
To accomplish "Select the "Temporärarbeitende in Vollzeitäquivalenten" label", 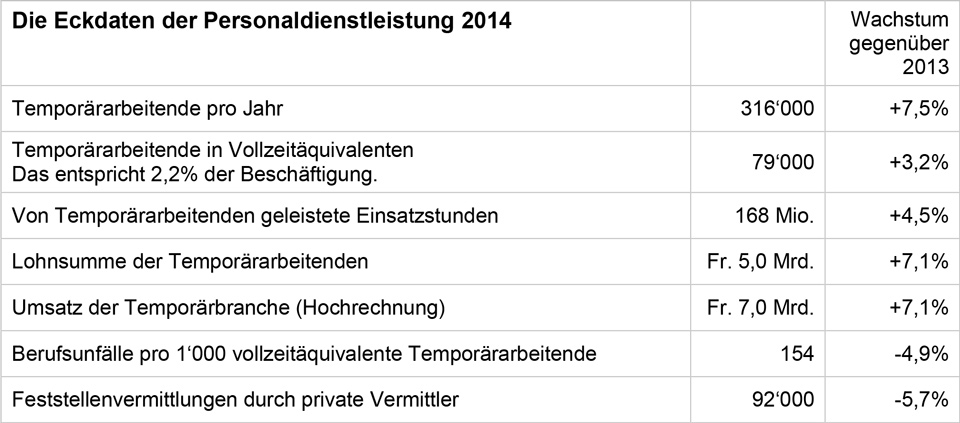I will 212,150.
